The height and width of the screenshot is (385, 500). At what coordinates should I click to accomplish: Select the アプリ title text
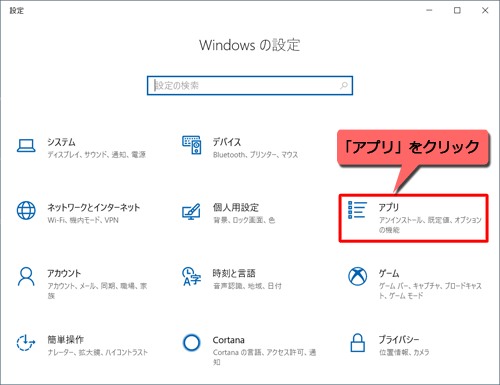tap(389, 207)
